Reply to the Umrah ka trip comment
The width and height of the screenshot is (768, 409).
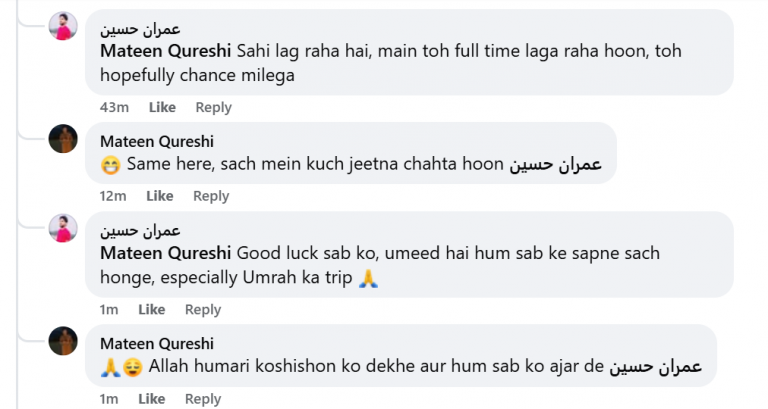click(x=203, y=310)
